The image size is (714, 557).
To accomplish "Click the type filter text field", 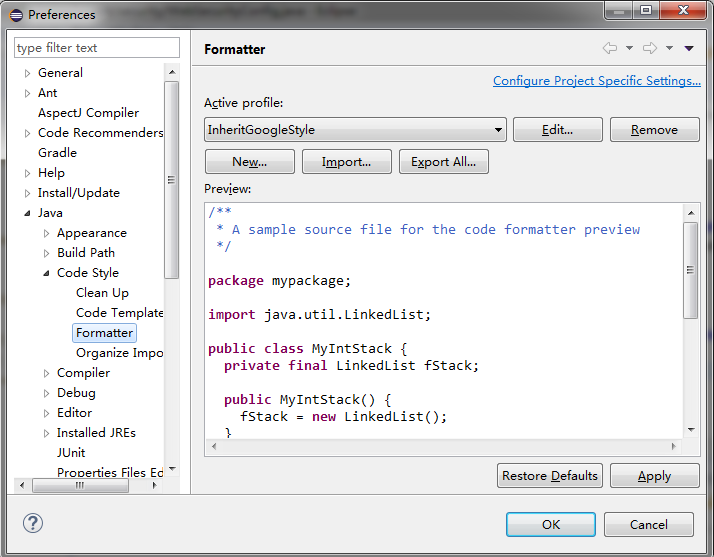I will pyautogui.click(x=97, y=47).
